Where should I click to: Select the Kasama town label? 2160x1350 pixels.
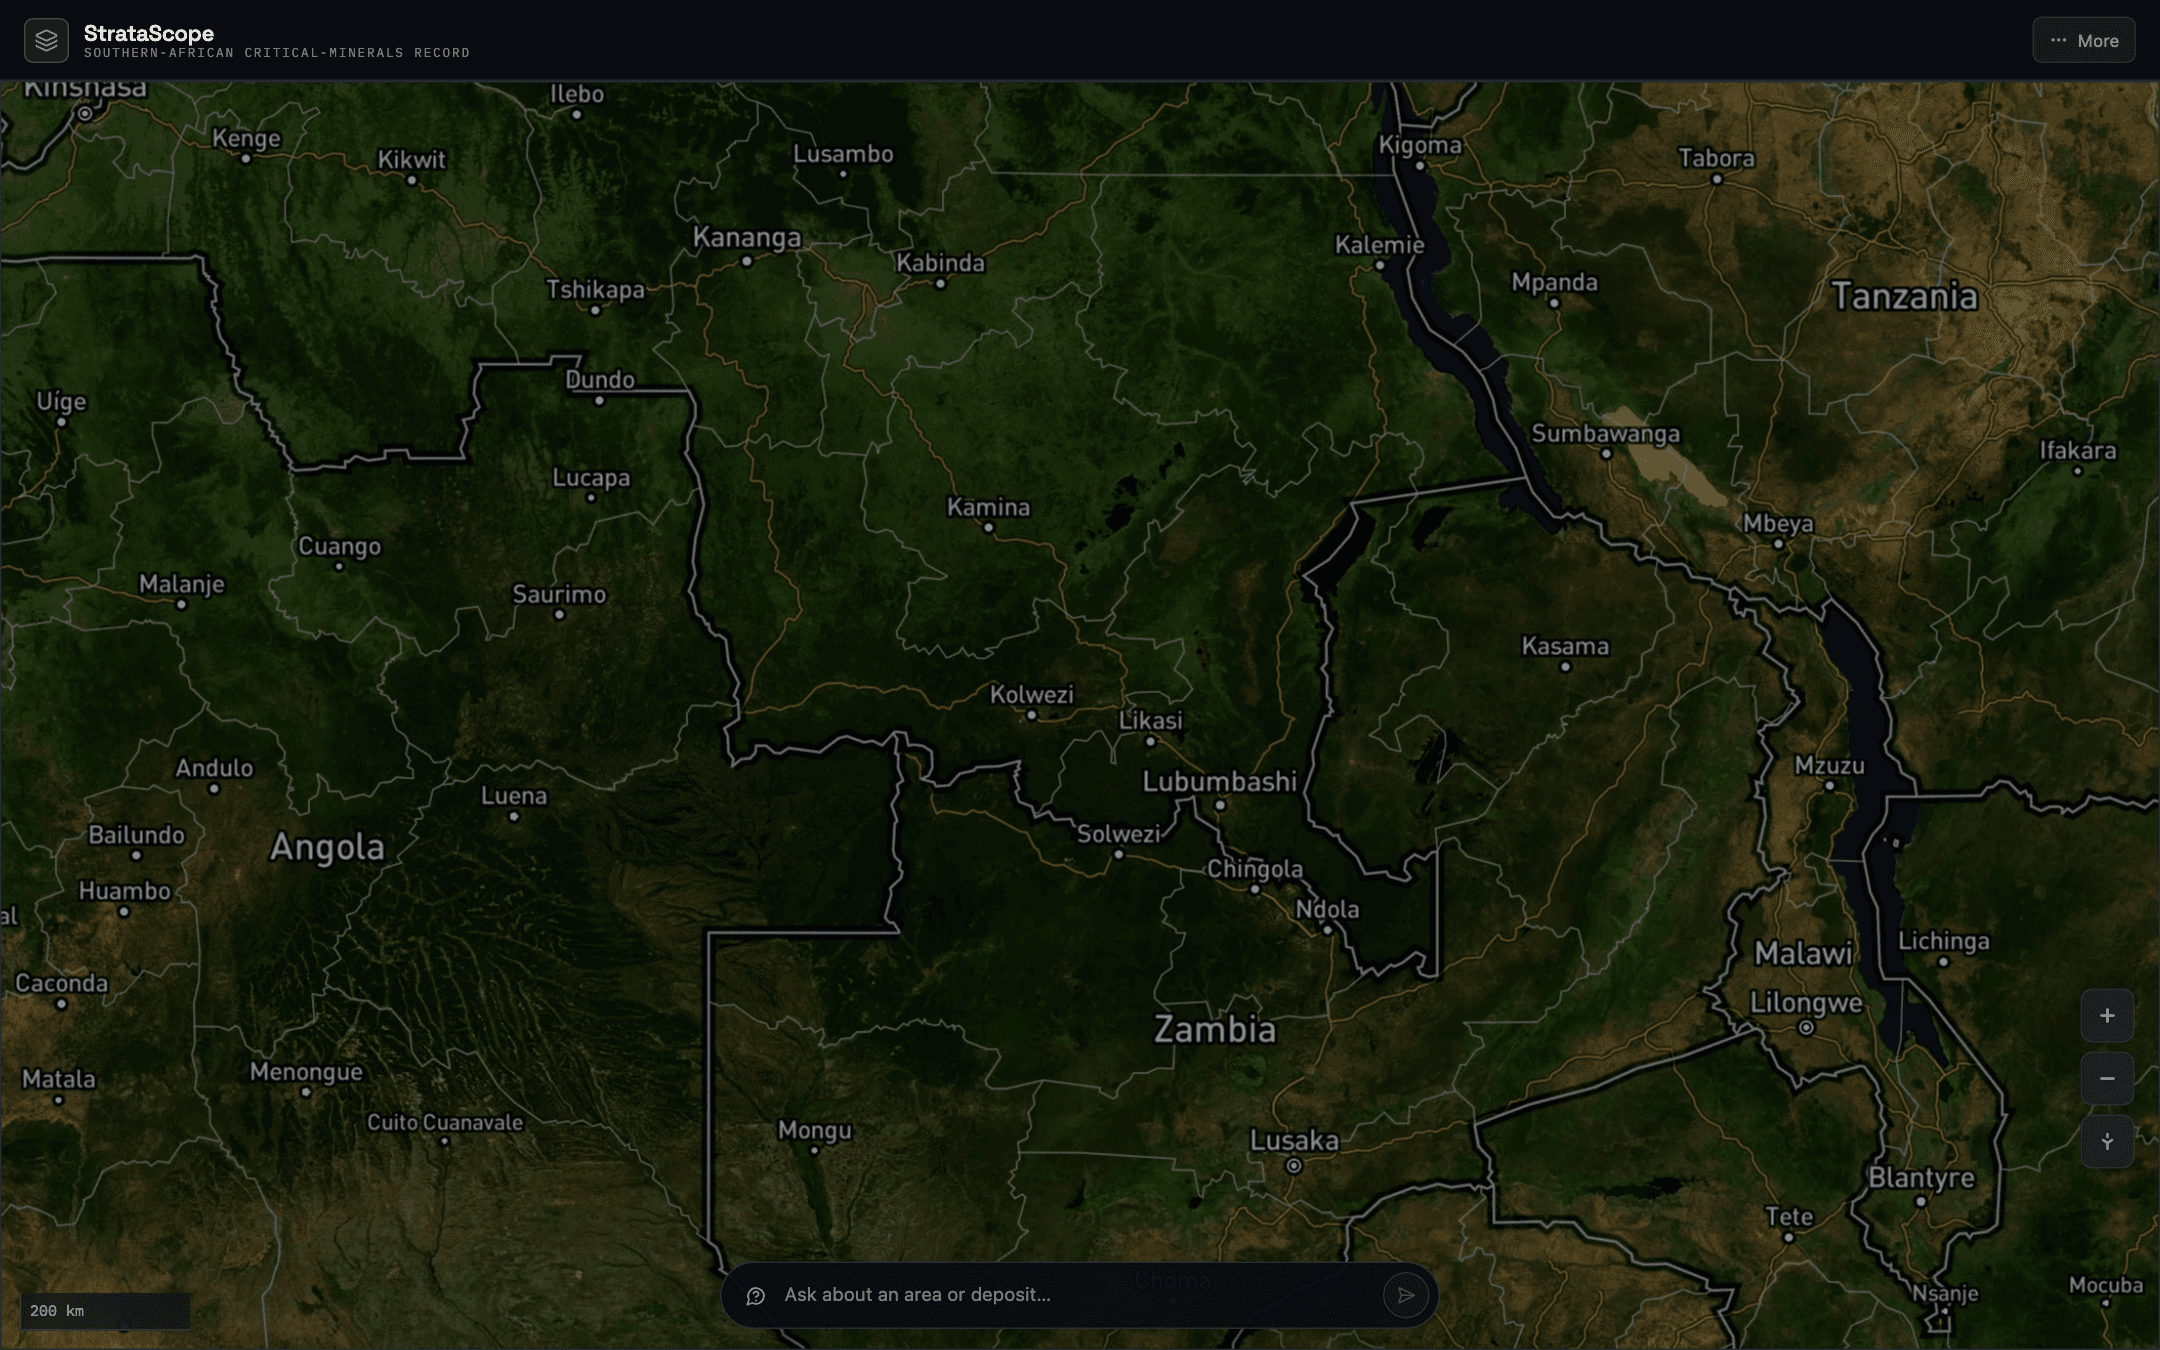point(1565,646)
